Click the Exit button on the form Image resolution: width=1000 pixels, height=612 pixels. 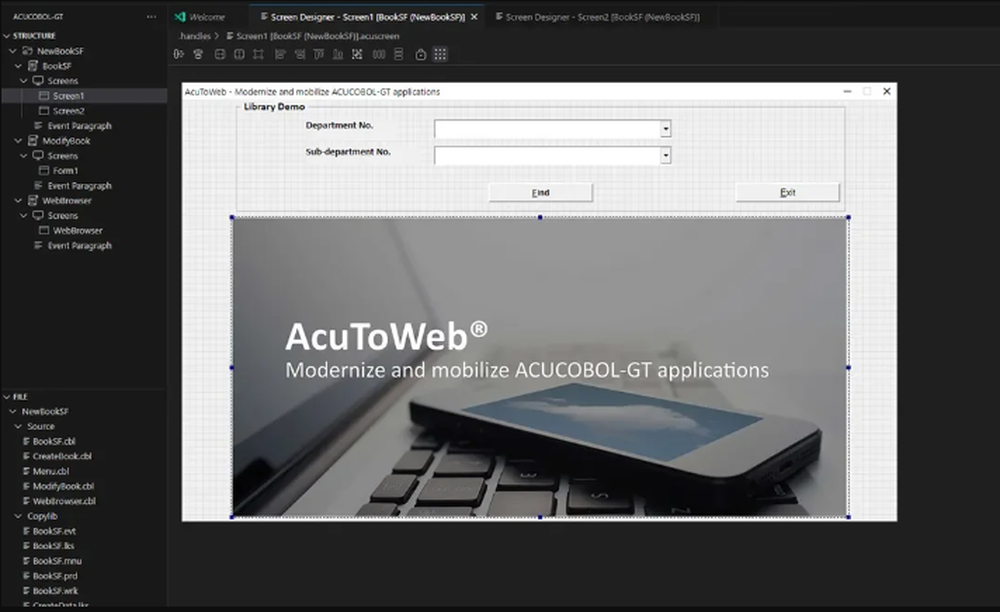[x=788, y=193]
